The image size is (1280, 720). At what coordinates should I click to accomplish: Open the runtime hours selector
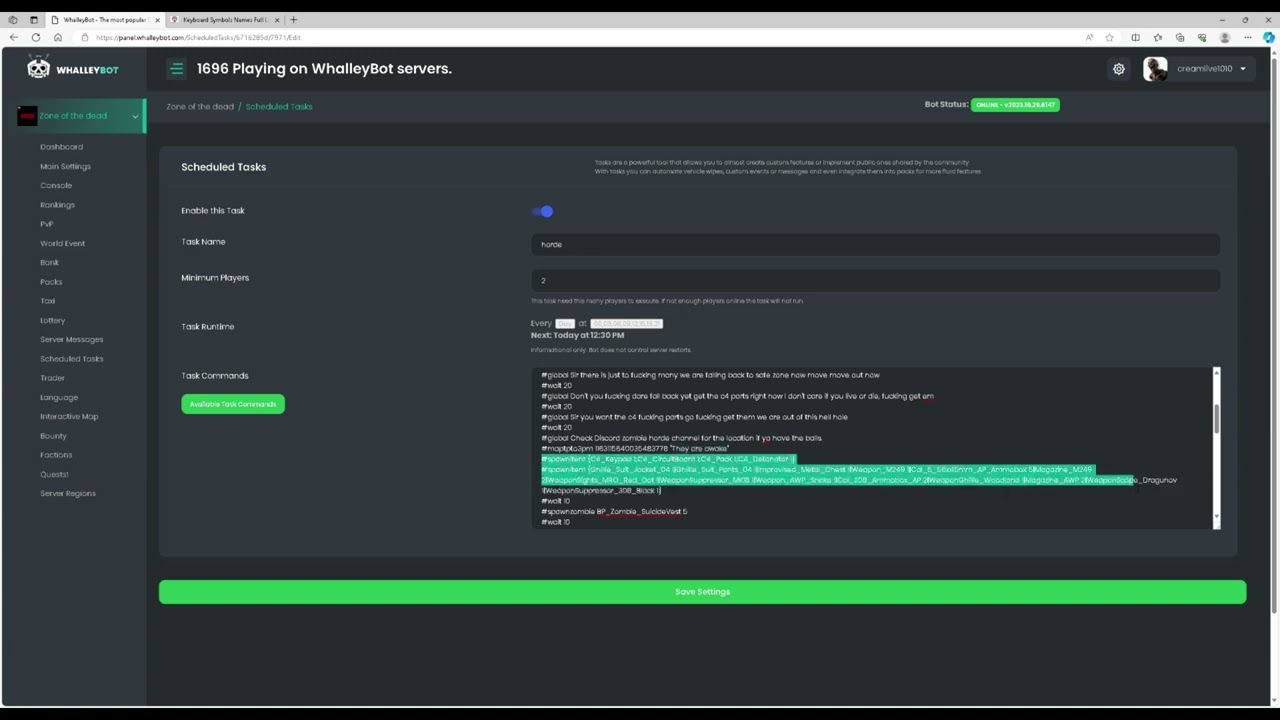pos(626,323)
